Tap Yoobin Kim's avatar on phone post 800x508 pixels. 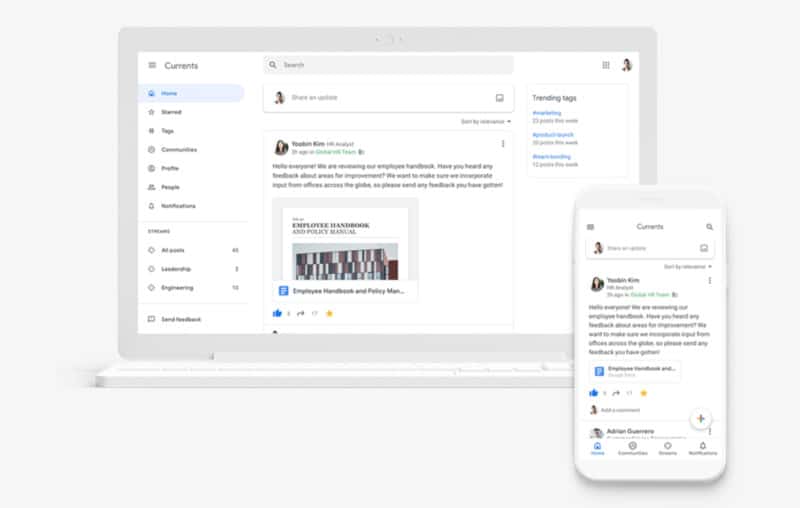coord(597,284)
